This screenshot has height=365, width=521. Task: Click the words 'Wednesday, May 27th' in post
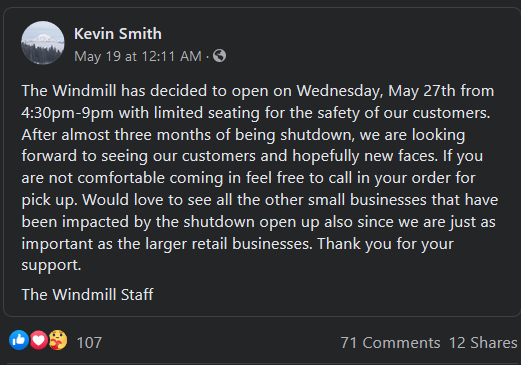coord(376,91)
